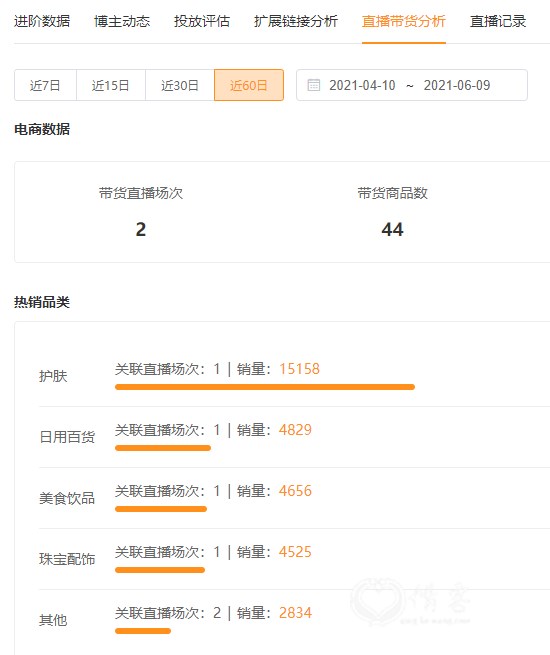This screenshot has height=655, width=550.
Task: Select the 近7日 time range
Action: [x=45, y=85]
